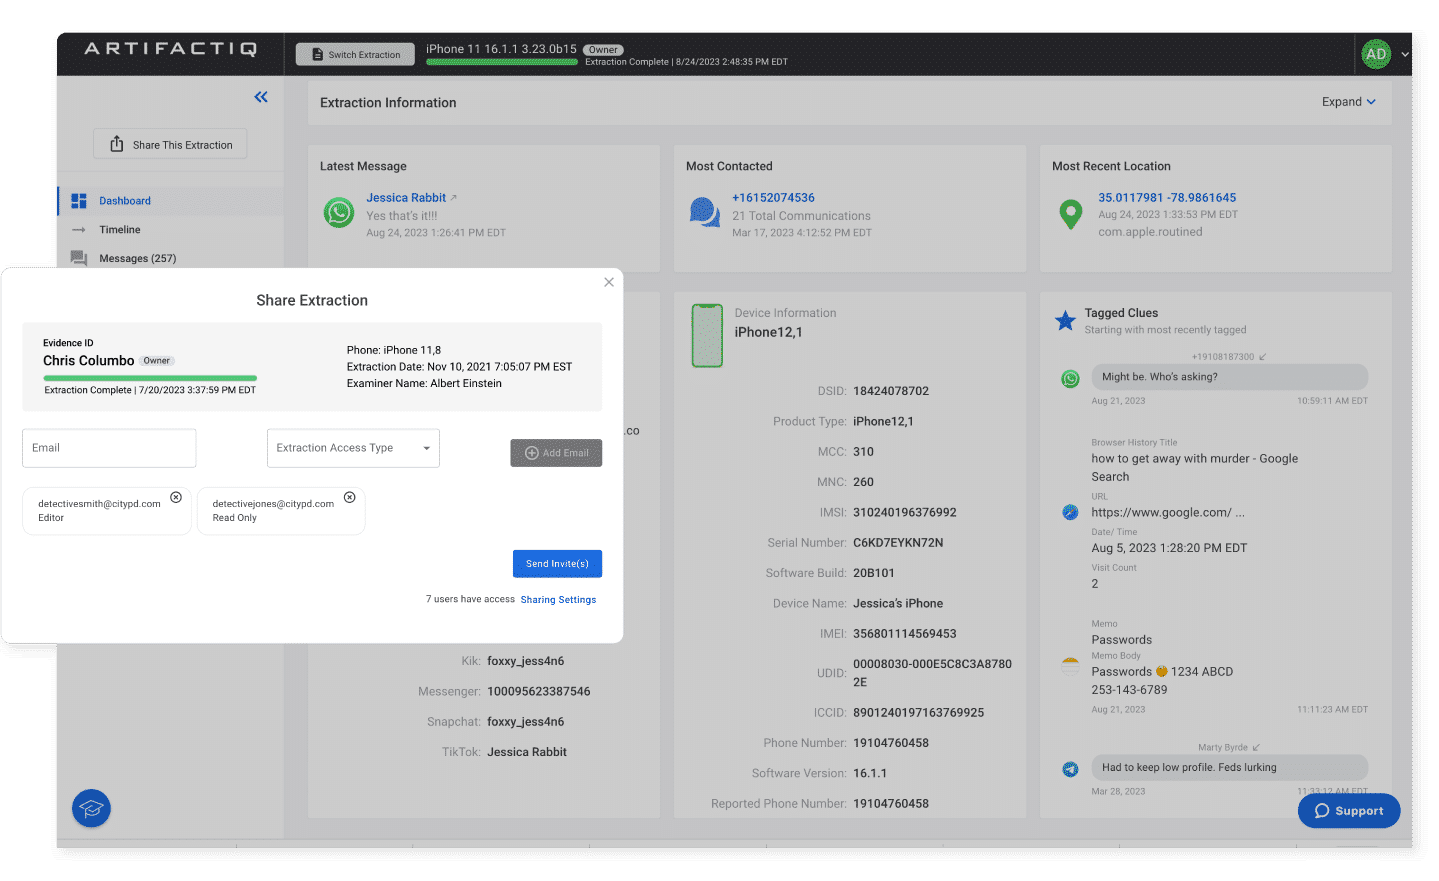Image resolution: width=1439 pixels, height=881 pixels.
Task: Click the Tagged Clues star icon
Action: tap(1065, 321)
